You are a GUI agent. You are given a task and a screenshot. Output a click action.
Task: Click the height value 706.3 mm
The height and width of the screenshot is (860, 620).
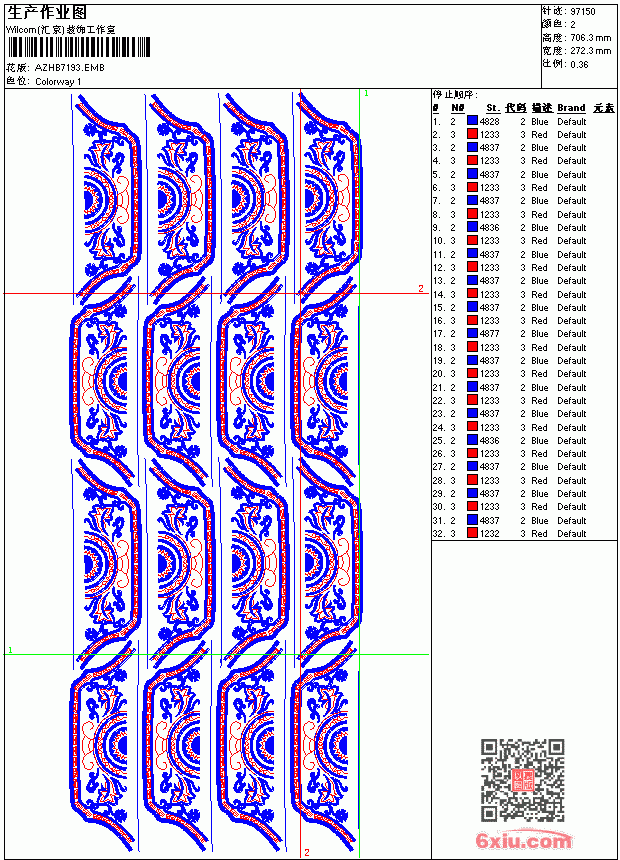590,37
